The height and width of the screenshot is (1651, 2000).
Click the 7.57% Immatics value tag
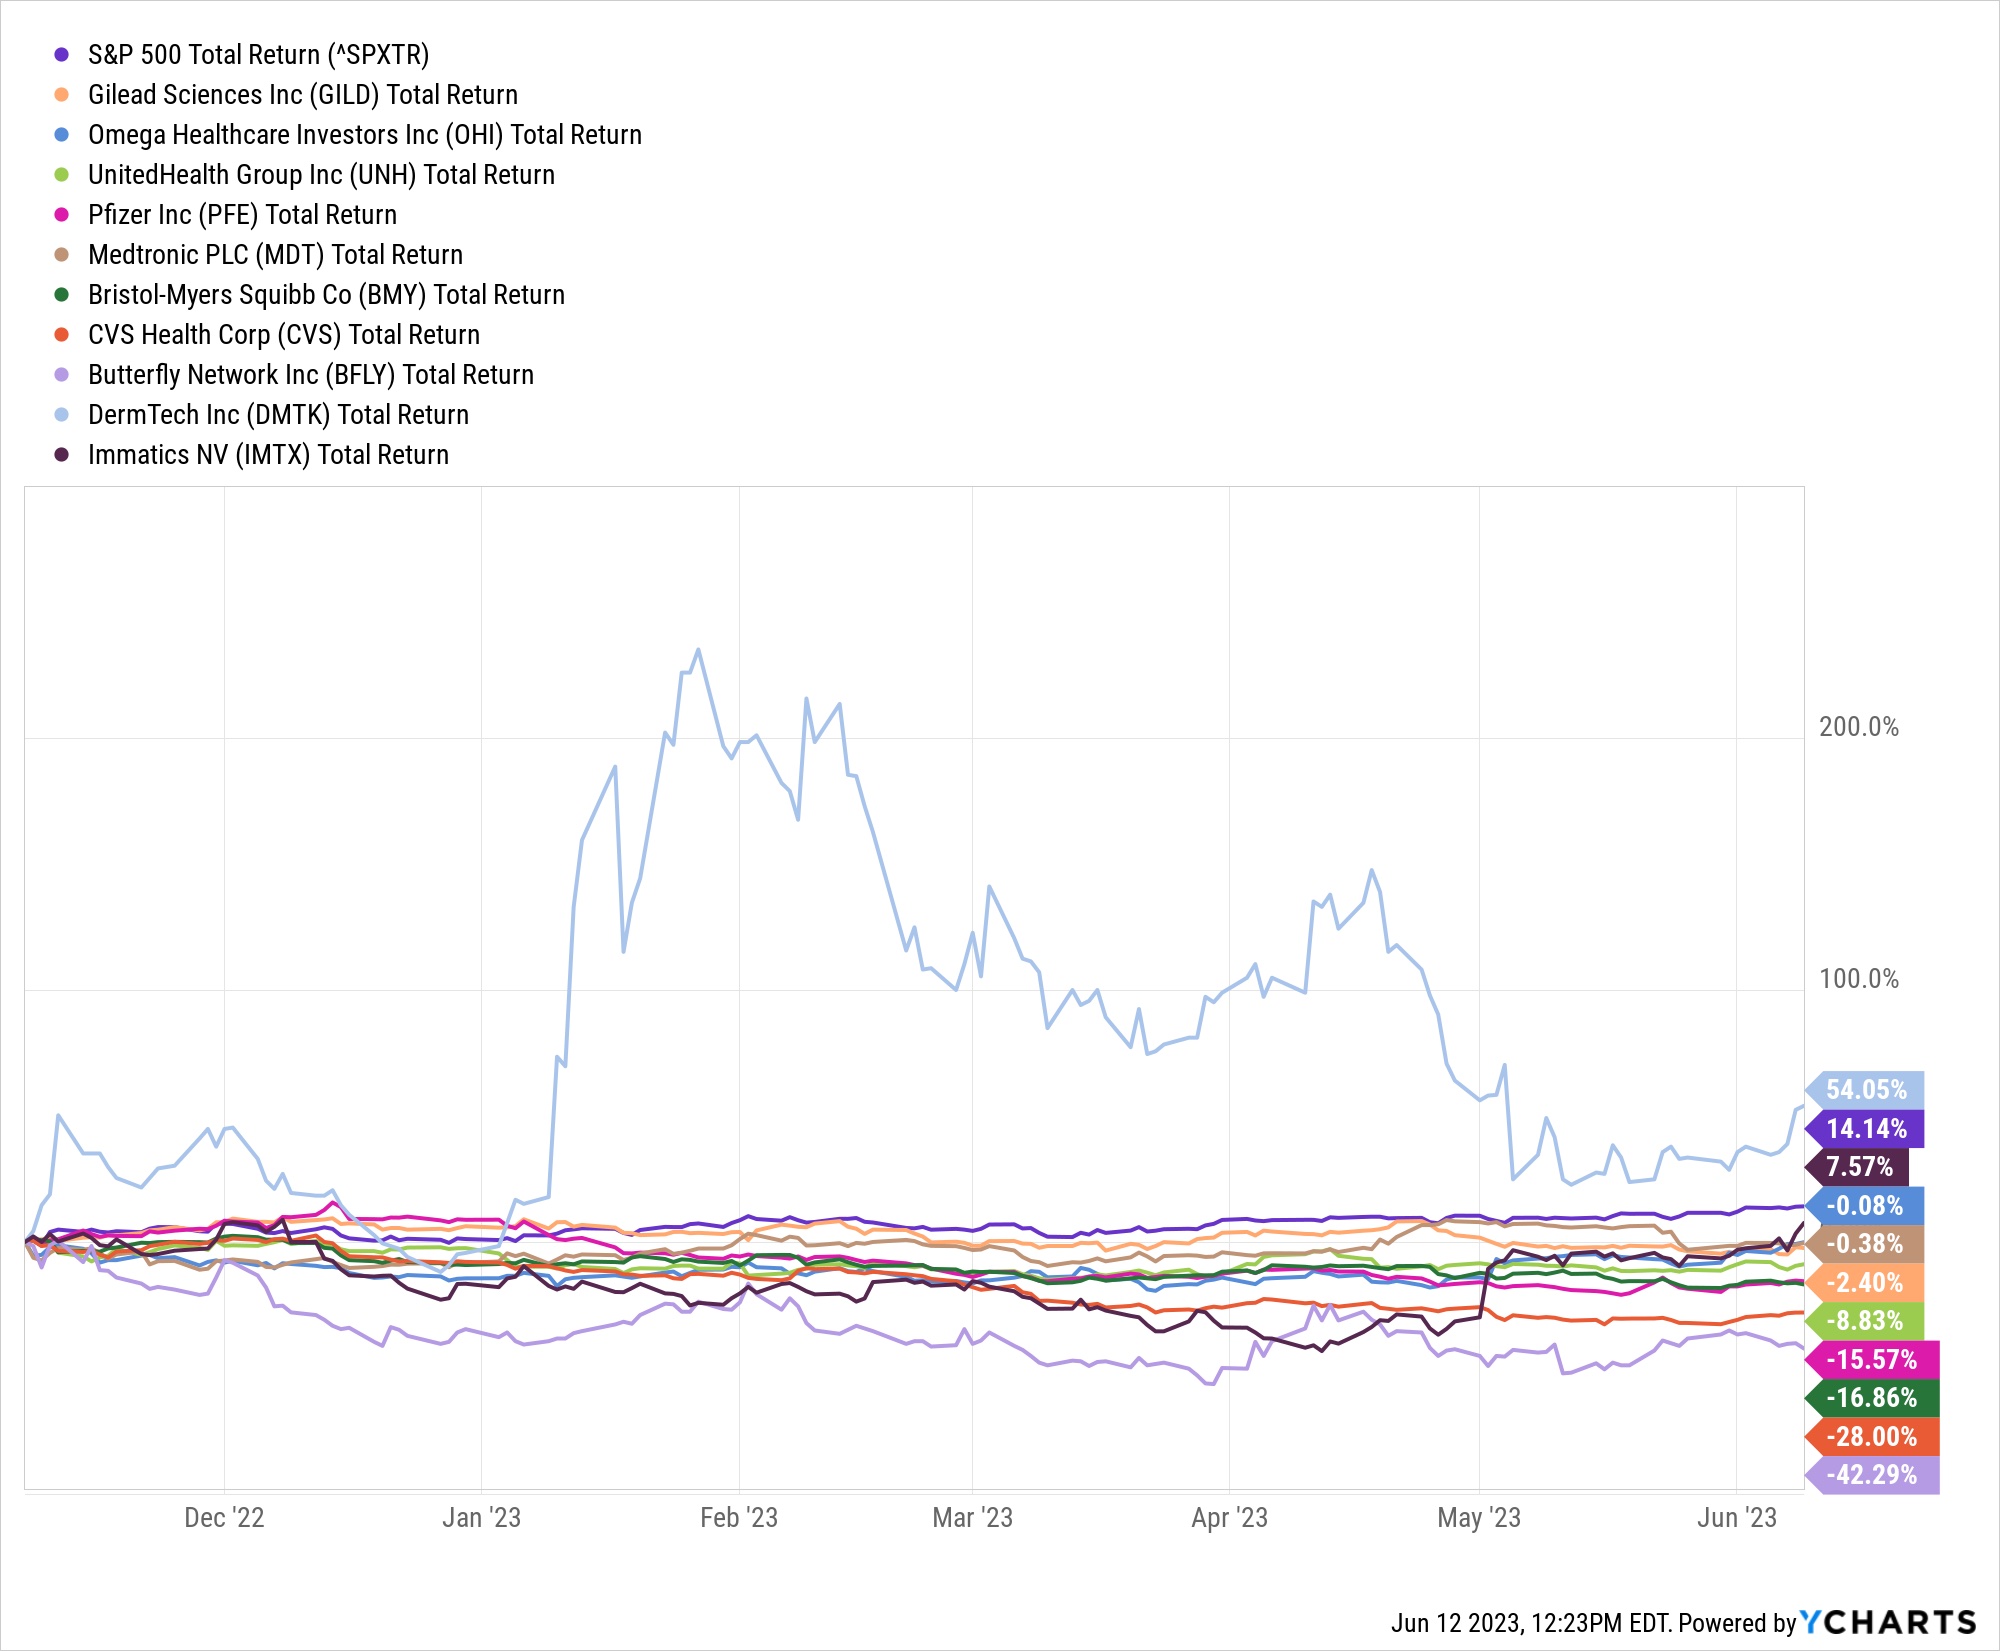pyautogui.click(x=1857, y=1167)
